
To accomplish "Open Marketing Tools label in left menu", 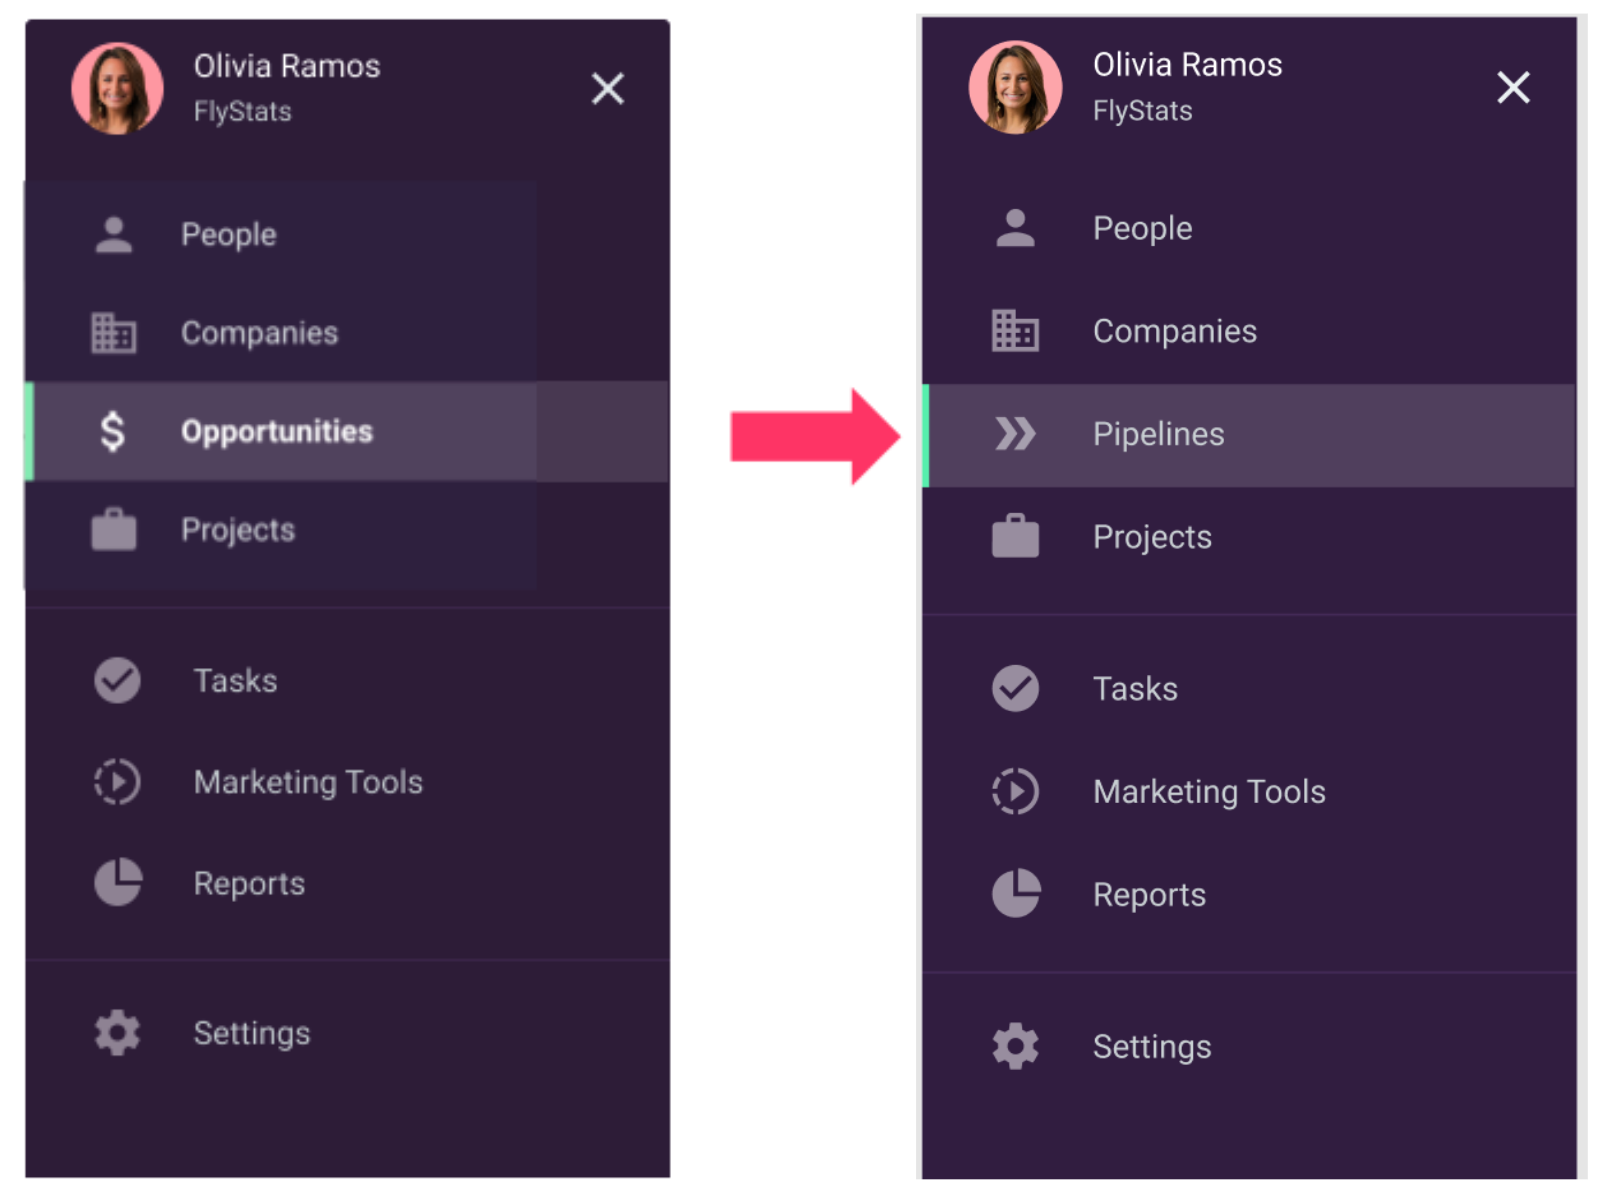I will 308,782.
